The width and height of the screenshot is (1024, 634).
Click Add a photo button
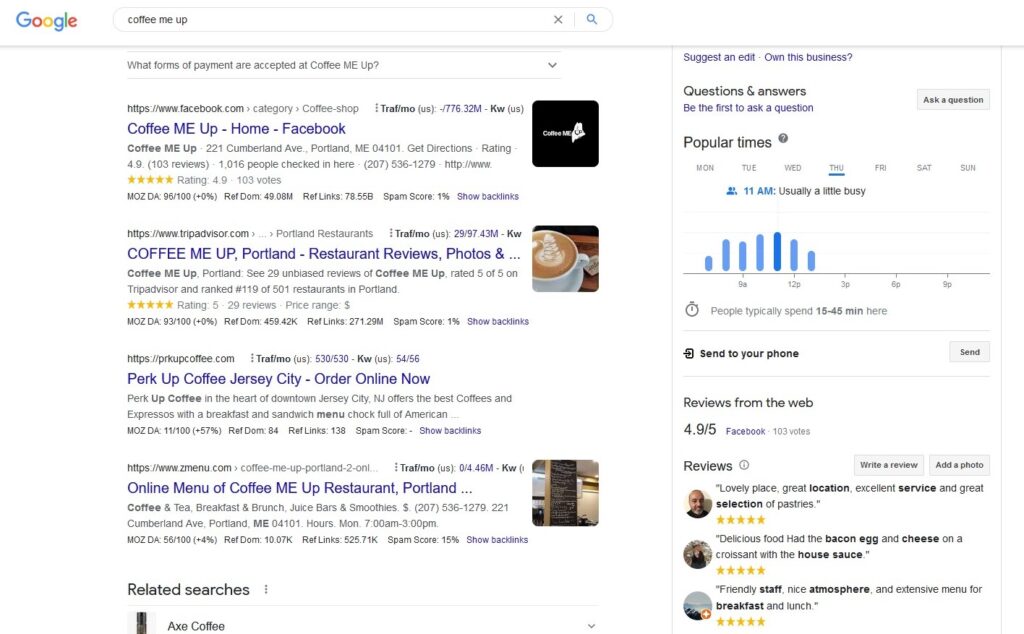coord(959,465)
